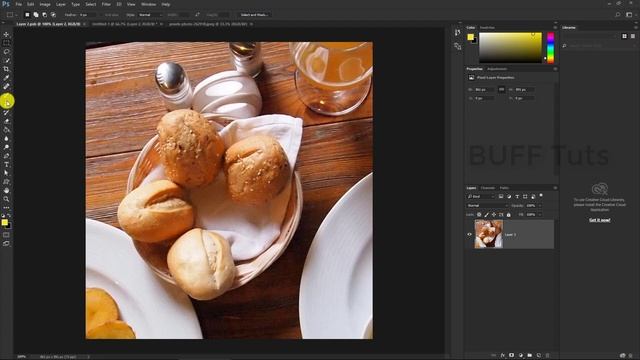Select the Rectangle shape tool
Screen dimensions: 640x360
click(6, 182)
